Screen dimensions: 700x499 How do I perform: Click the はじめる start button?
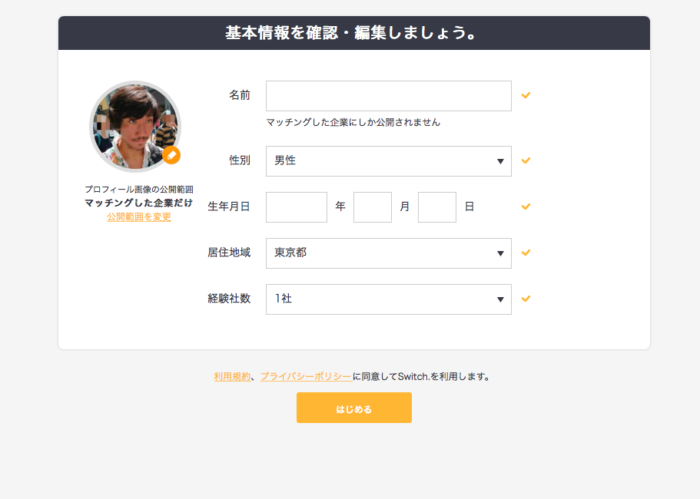click(x=354, y=408)
